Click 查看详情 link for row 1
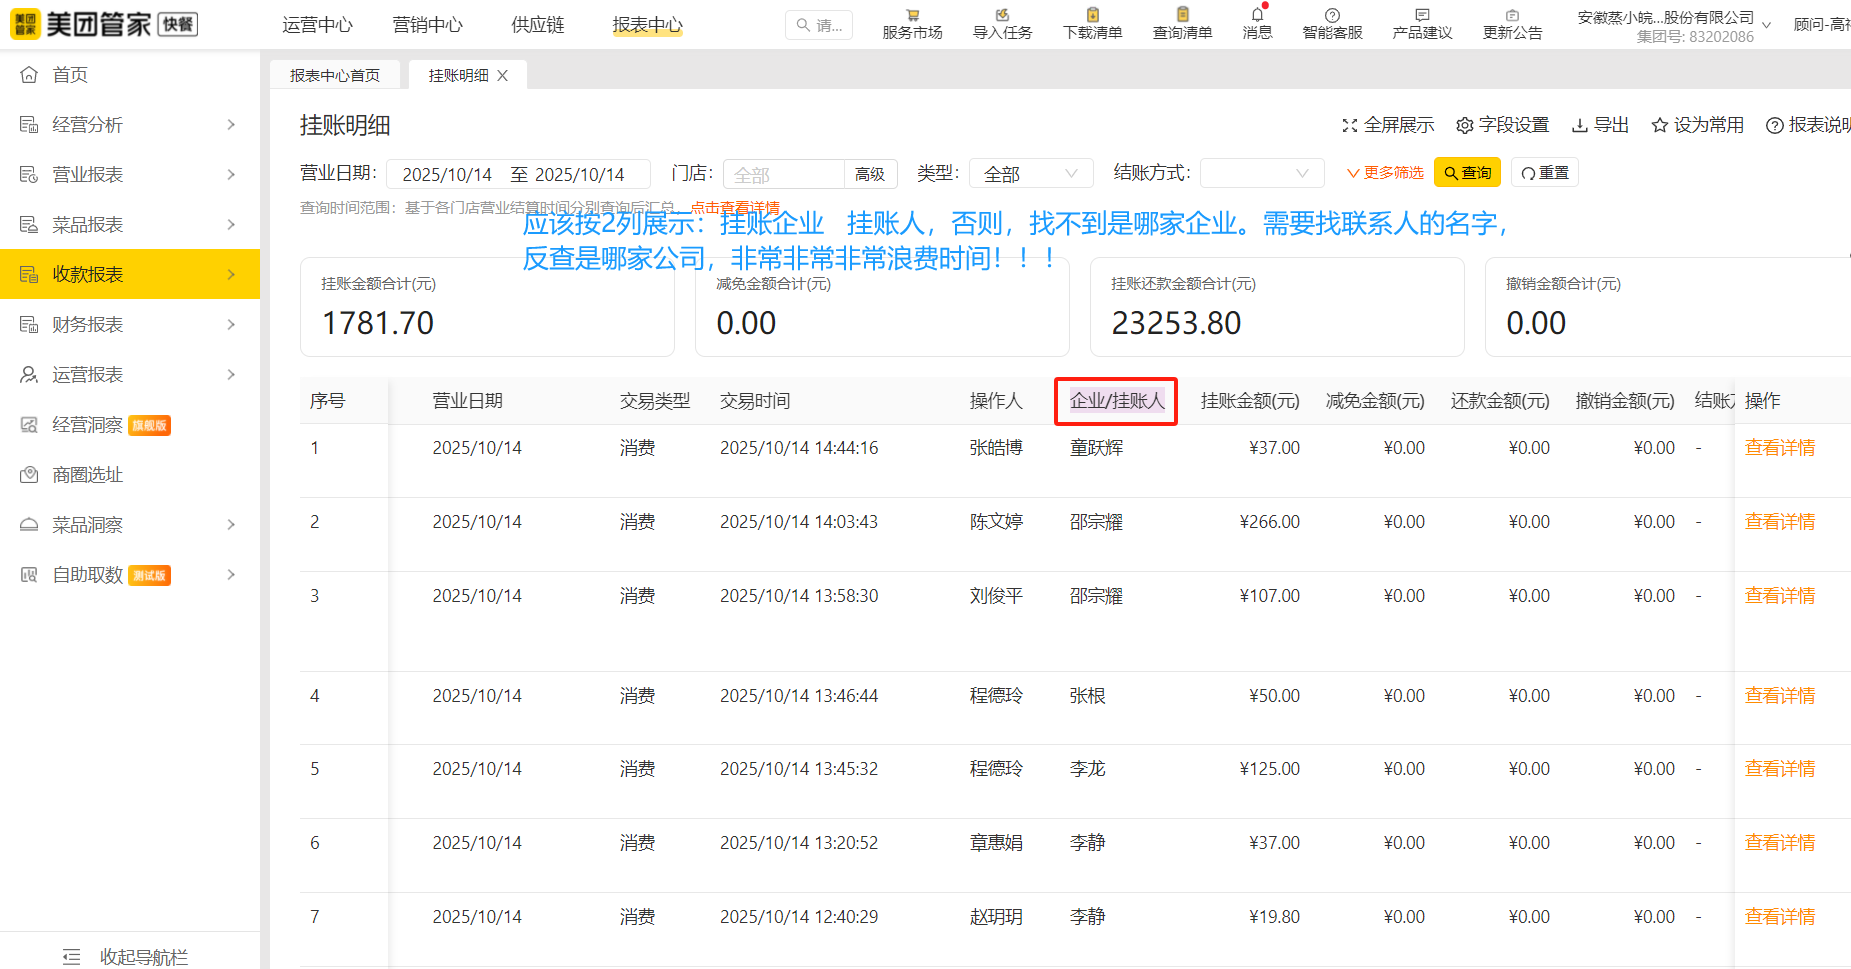 point(1779,448)
